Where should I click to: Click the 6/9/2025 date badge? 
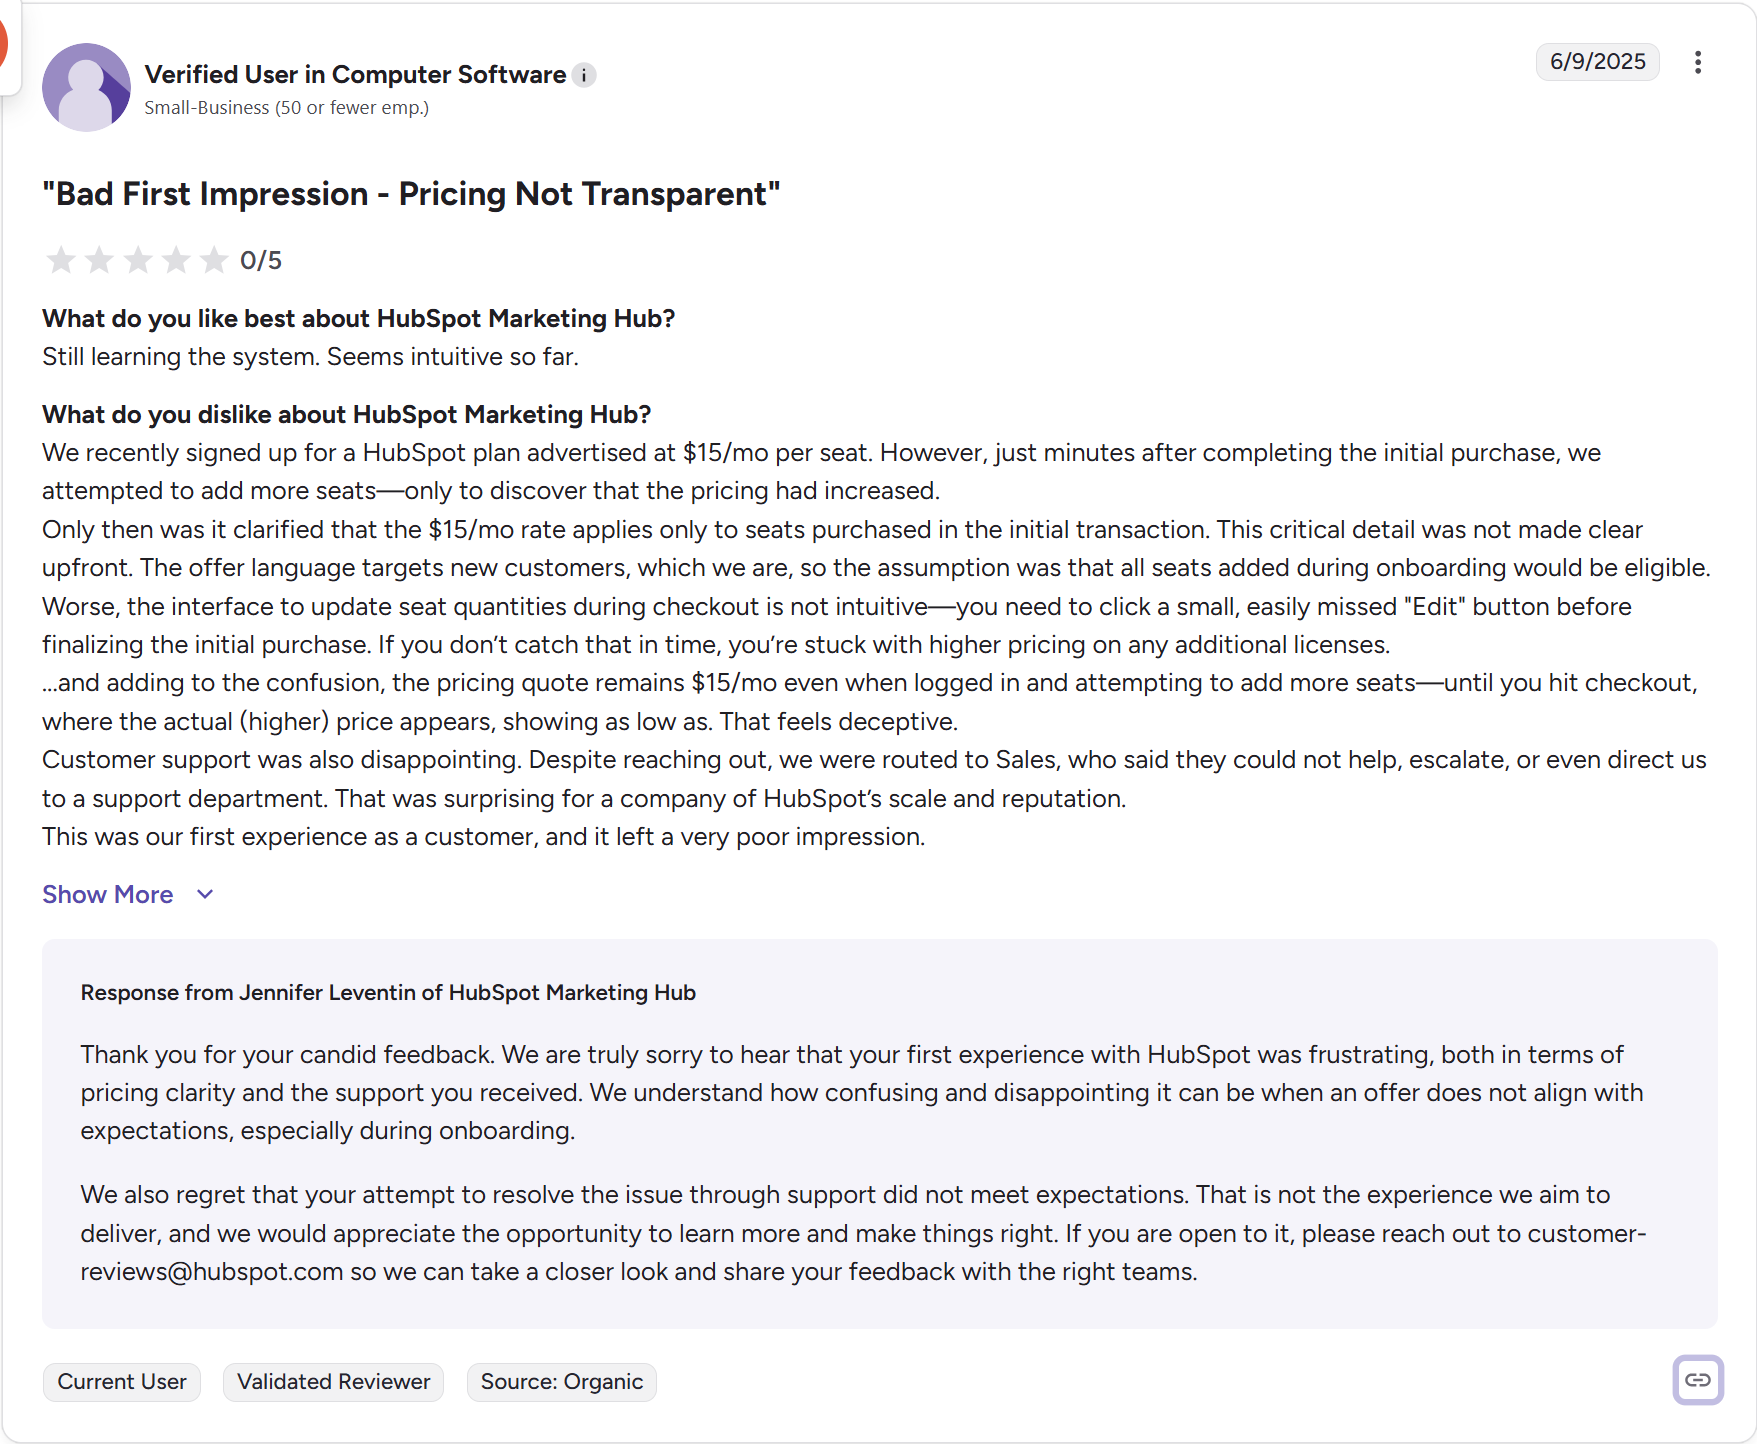click(1597, 62)
